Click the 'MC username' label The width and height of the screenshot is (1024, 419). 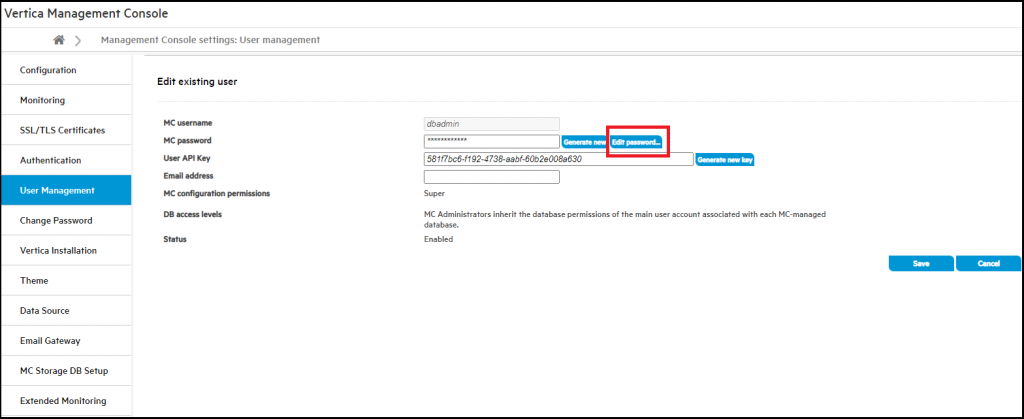coord(188,123)
